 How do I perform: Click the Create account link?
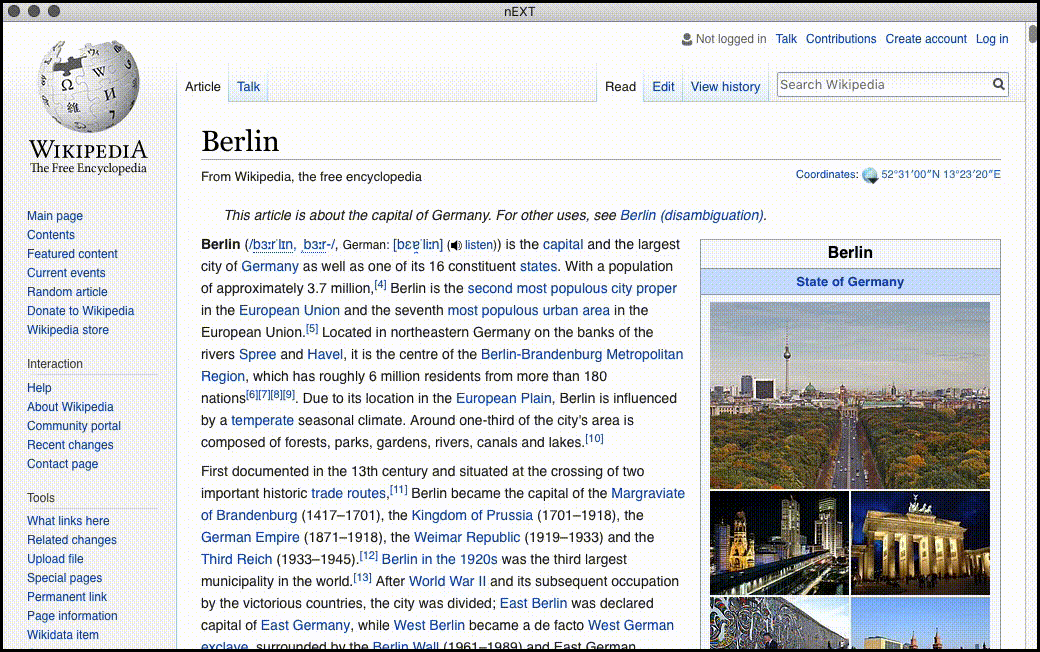point(926,39)
